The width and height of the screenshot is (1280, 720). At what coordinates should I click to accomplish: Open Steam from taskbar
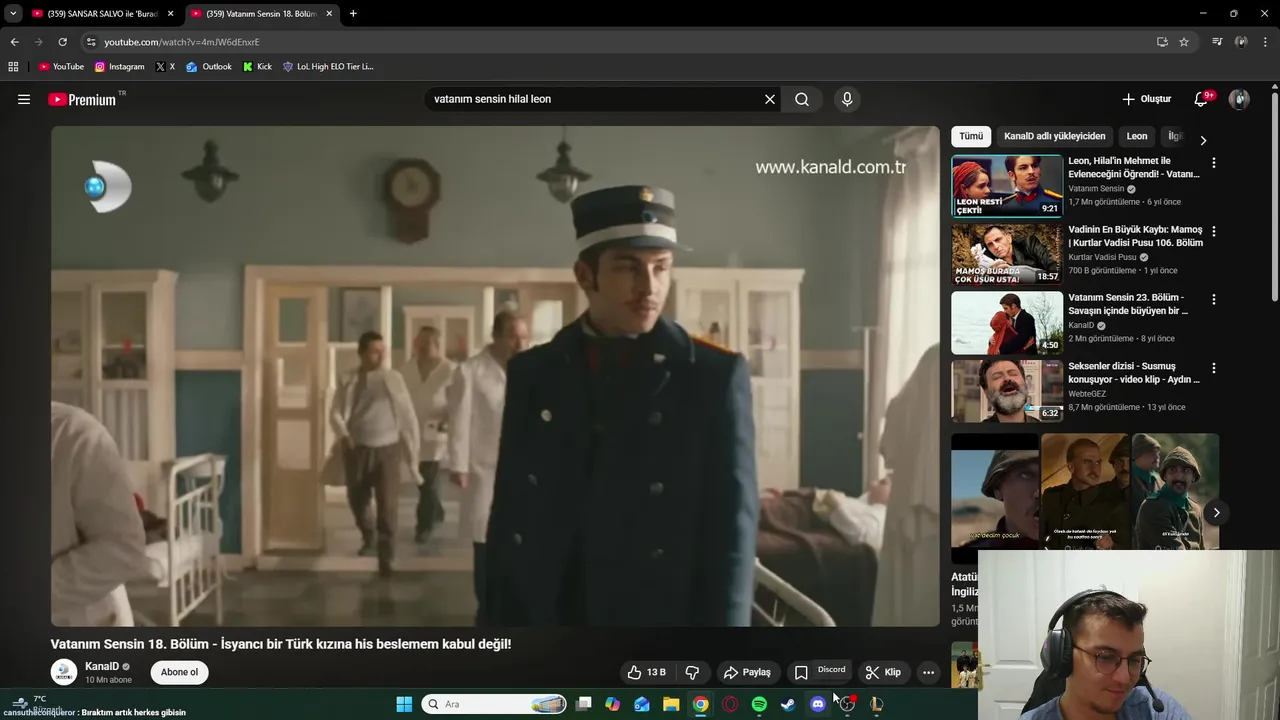788,704
